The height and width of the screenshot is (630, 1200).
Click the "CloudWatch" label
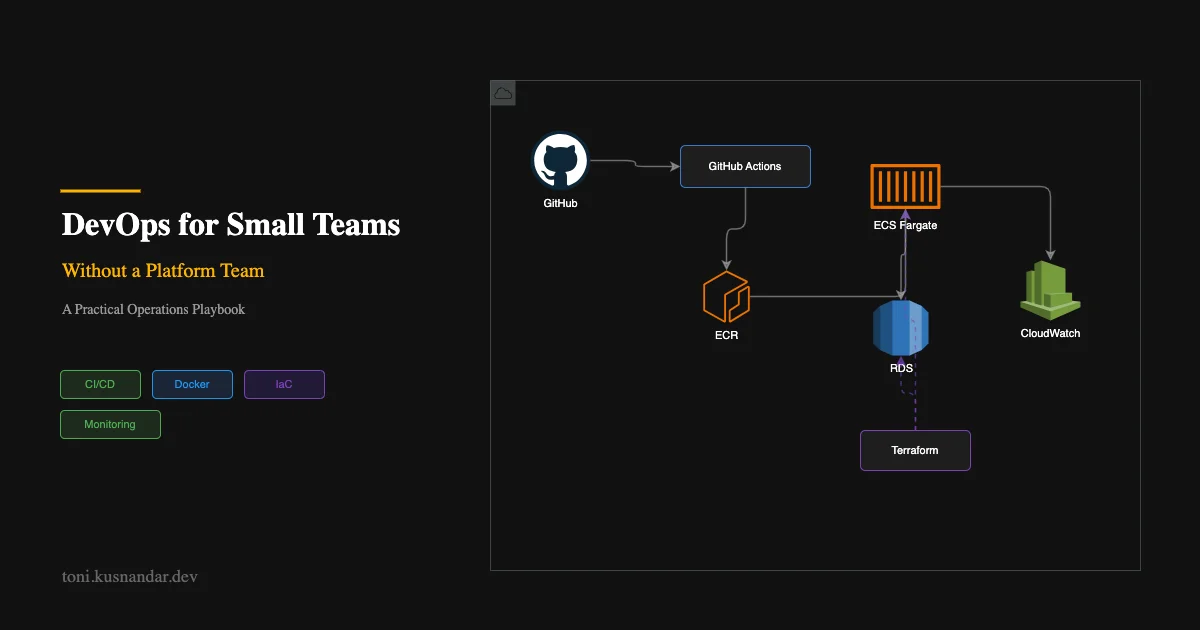[x=1050, y=333]
